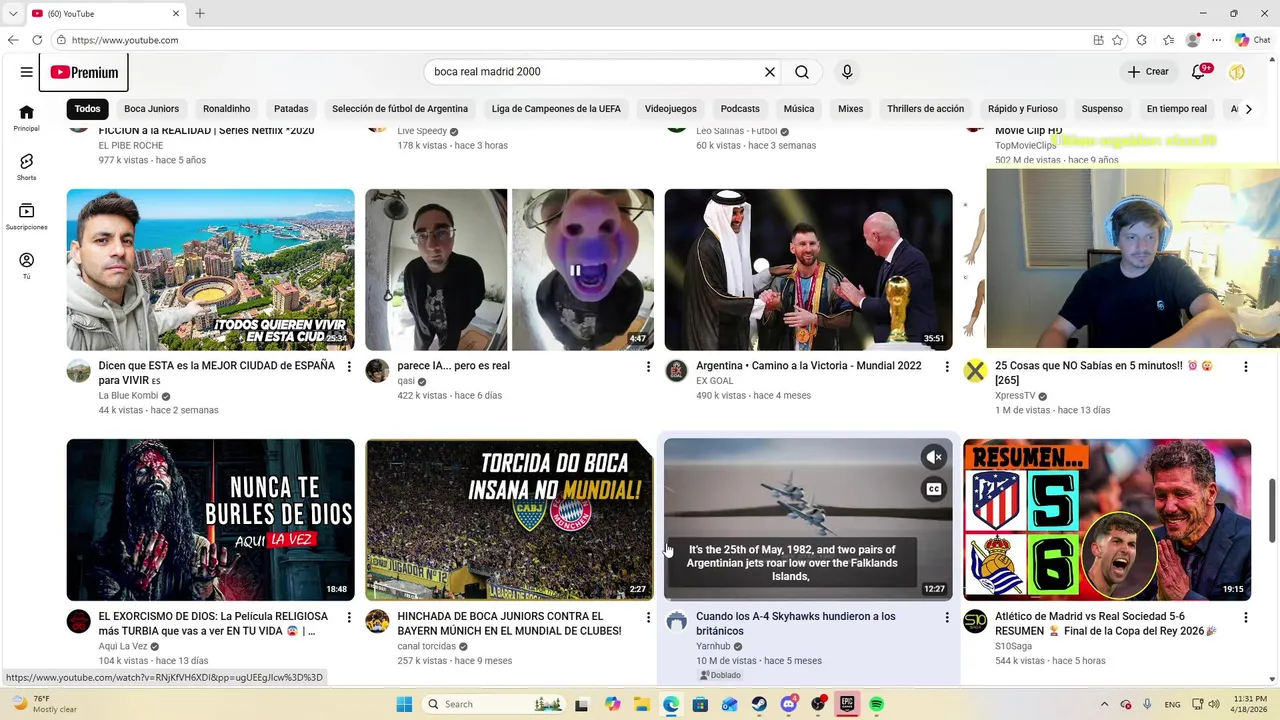Image resolution: width=1280 pixels, height=720 pixels.
Task: Select the Liga de Campeones de la UEFA chip
Action: [556, 109]
